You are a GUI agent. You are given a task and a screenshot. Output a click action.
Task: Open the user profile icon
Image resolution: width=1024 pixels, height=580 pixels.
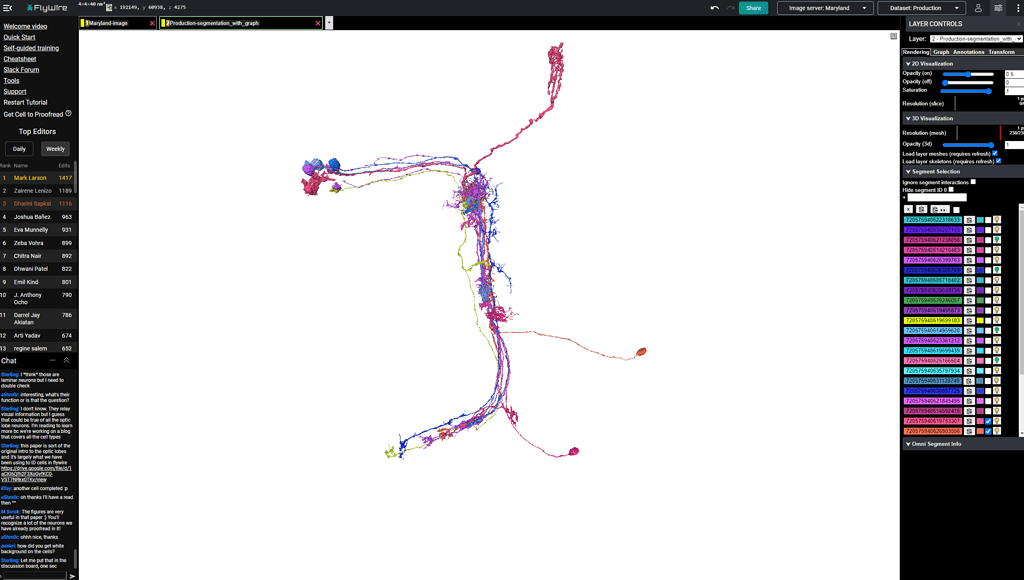click(978, 8)
